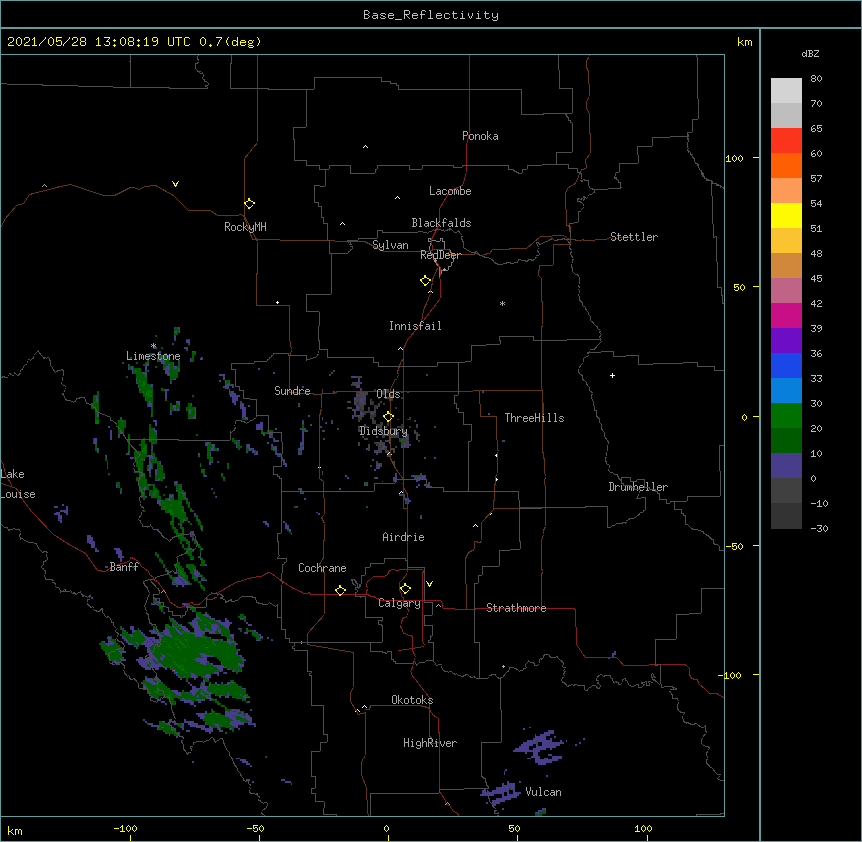
Task: Select the Drumheller label
Action: (x=638, y=487)
